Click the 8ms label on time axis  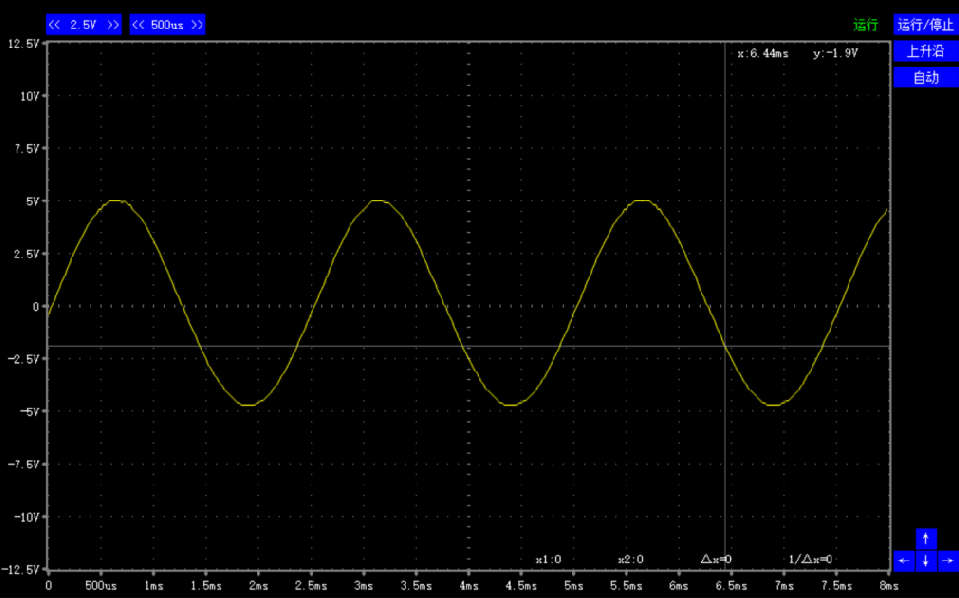pyautogui.click(x=889, y=586)
